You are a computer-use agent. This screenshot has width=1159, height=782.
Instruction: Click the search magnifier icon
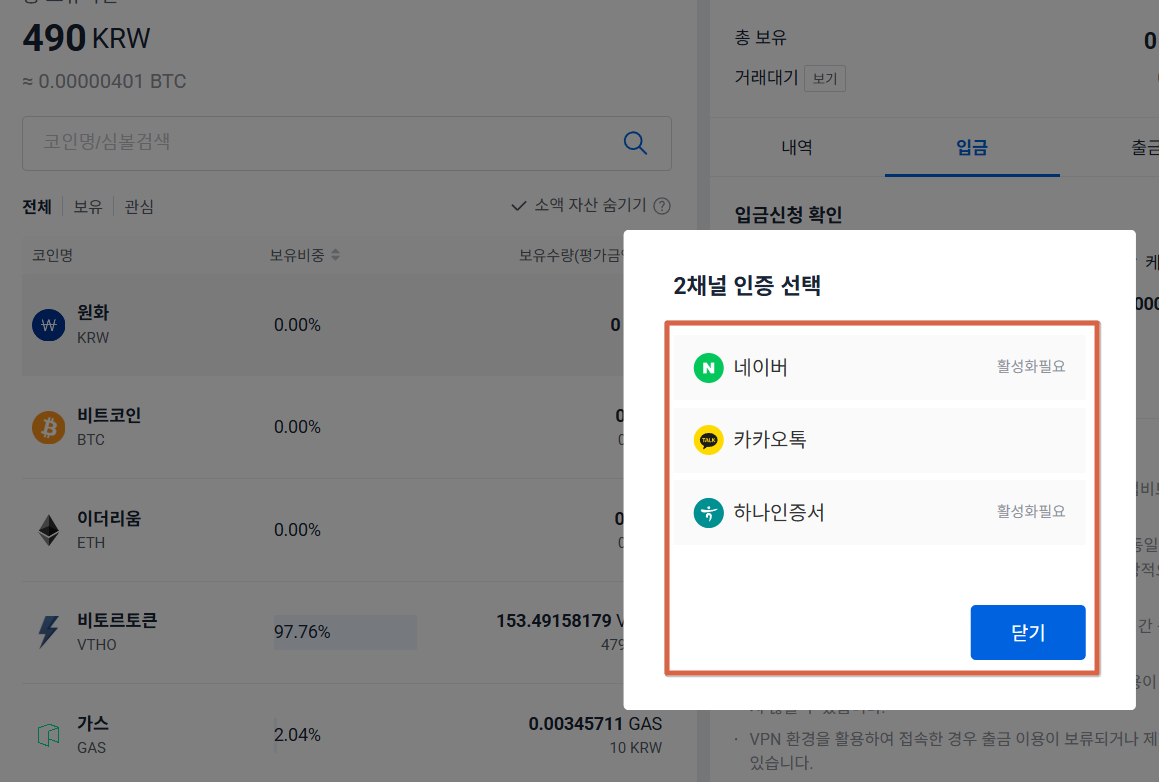(x=635, y=143)
